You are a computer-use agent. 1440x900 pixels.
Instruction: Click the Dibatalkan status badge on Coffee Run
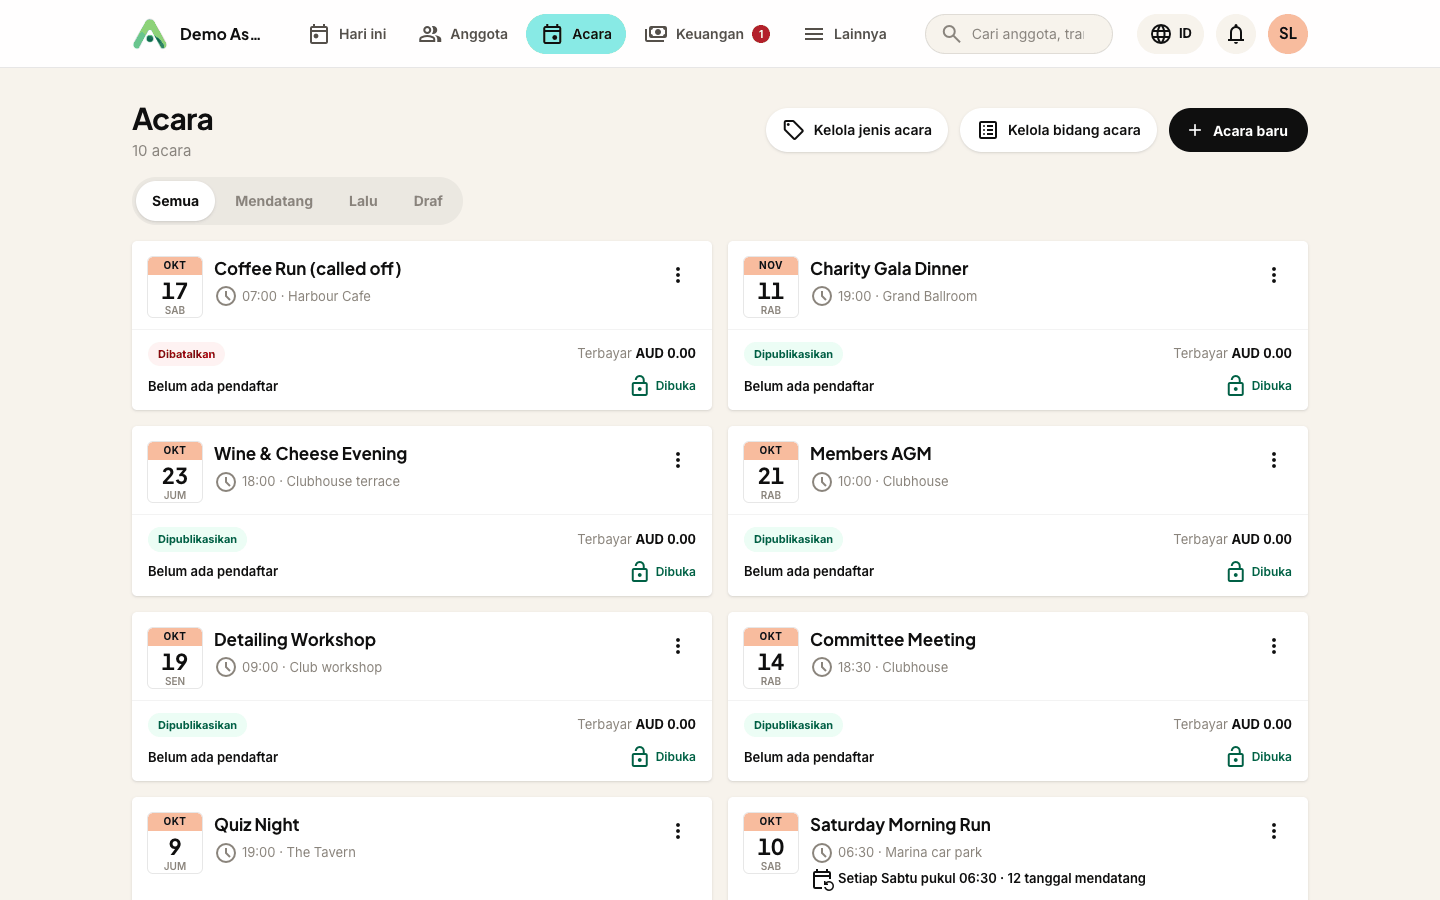pos(186,354)
